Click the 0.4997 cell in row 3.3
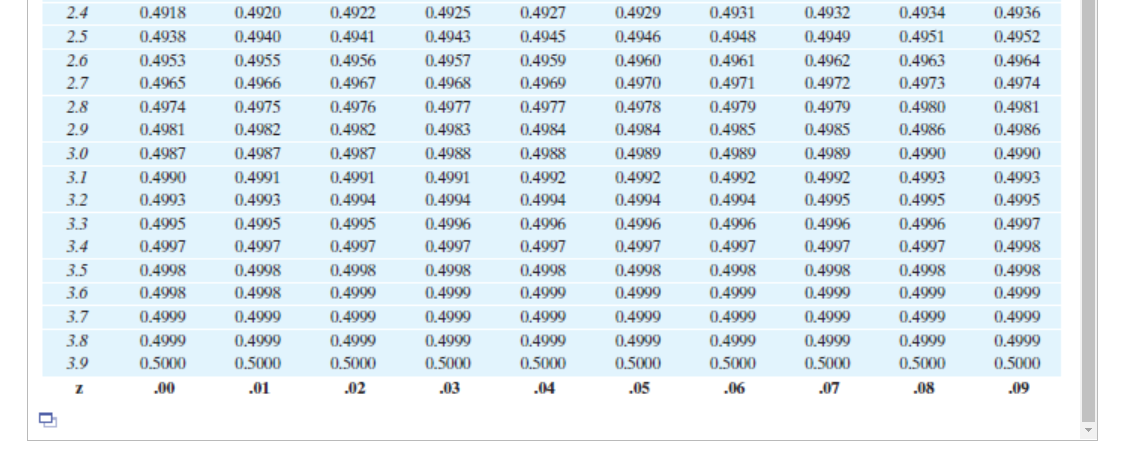 1017,224
